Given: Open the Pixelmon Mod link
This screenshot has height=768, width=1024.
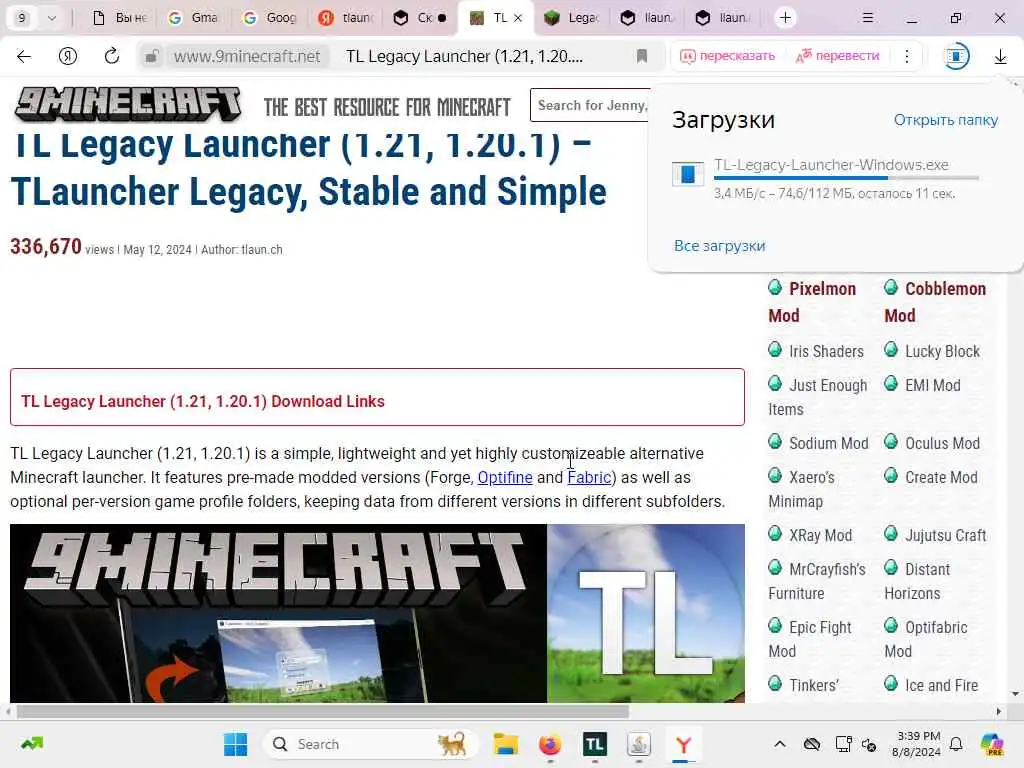Looking at the screenshot, I should [812, 302].
